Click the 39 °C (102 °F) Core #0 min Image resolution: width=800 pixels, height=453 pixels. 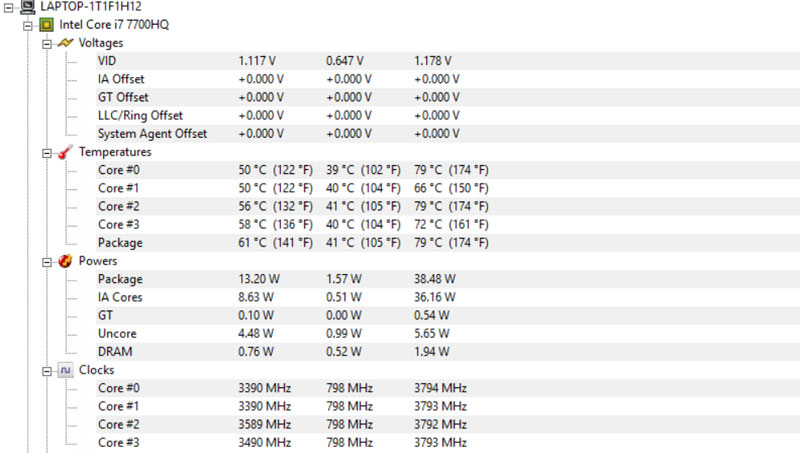point(363,170)
